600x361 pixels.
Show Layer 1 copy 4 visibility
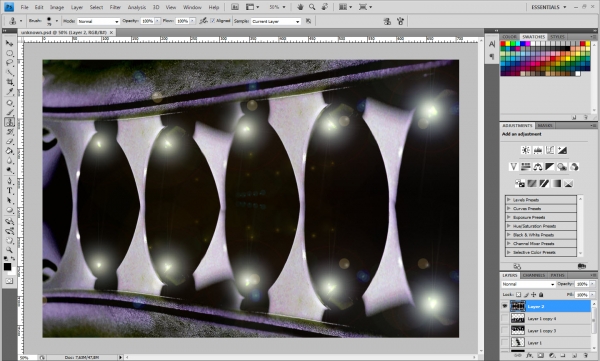[505, 319]
